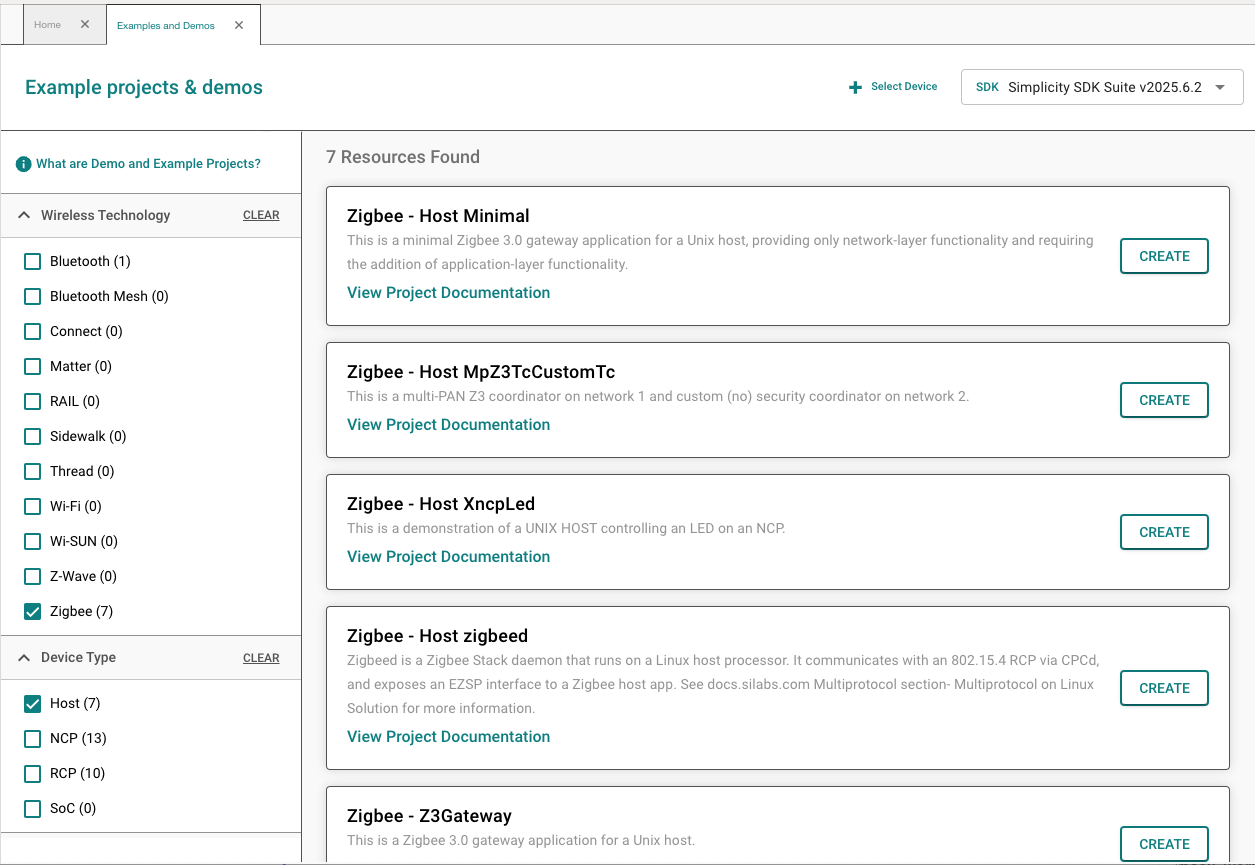Clear the Device Type filters
The image size is (1255, 865).
point(261,658)
